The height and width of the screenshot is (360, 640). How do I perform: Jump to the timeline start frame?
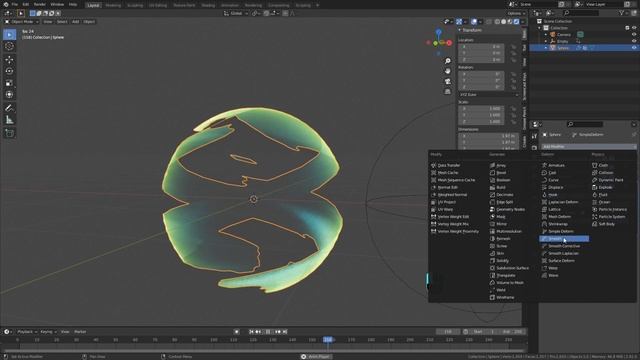pos(251,332)
